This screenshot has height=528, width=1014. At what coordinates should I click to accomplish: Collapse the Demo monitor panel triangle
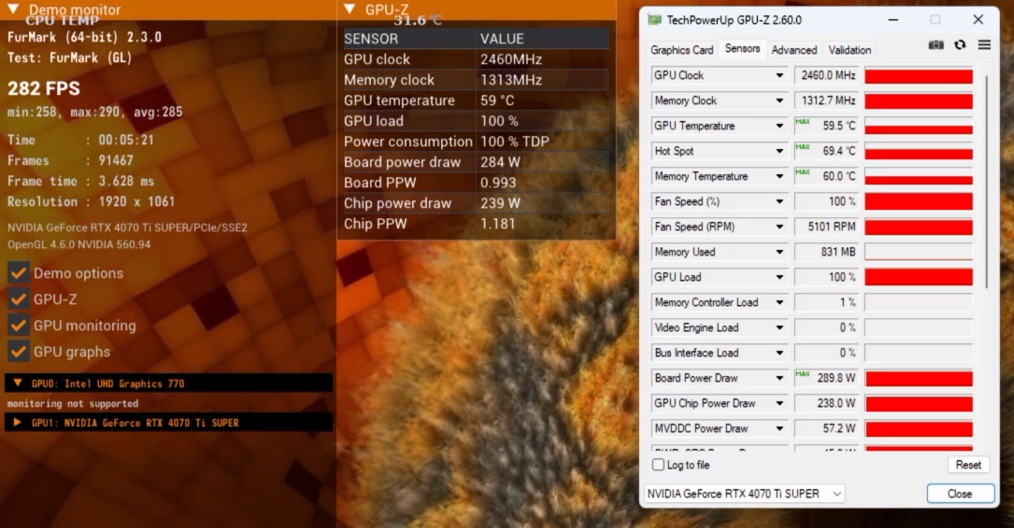pyautogui.click(x=13, y=9)
